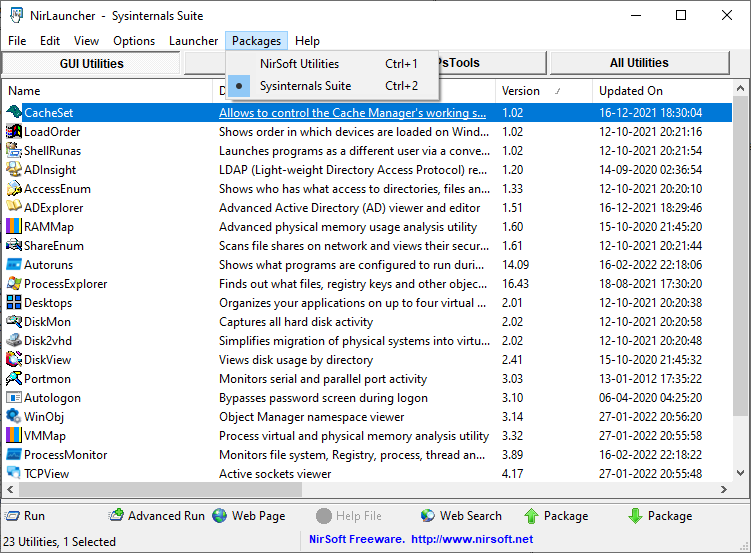The width and height of the screenshot is (751, 553).
Task: Click the ADInsight utility icon
Action: (14, 169)
